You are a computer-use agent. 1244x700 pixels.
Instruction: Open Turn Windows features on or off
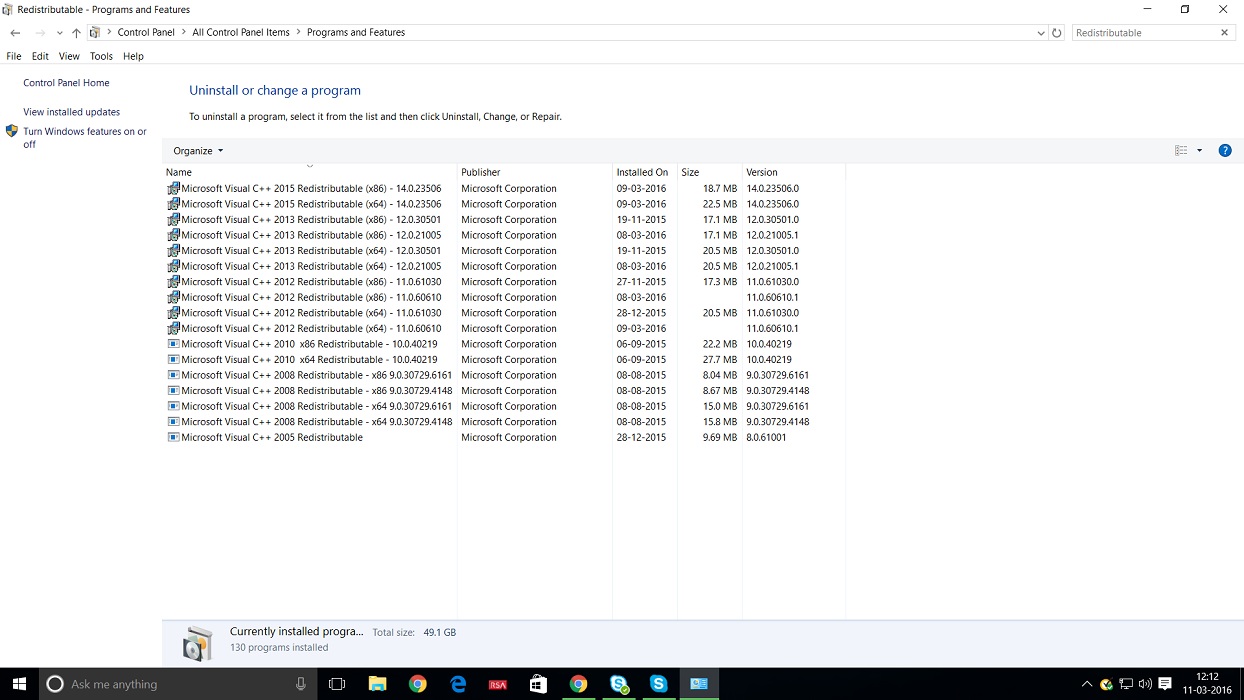coord(84,138)
